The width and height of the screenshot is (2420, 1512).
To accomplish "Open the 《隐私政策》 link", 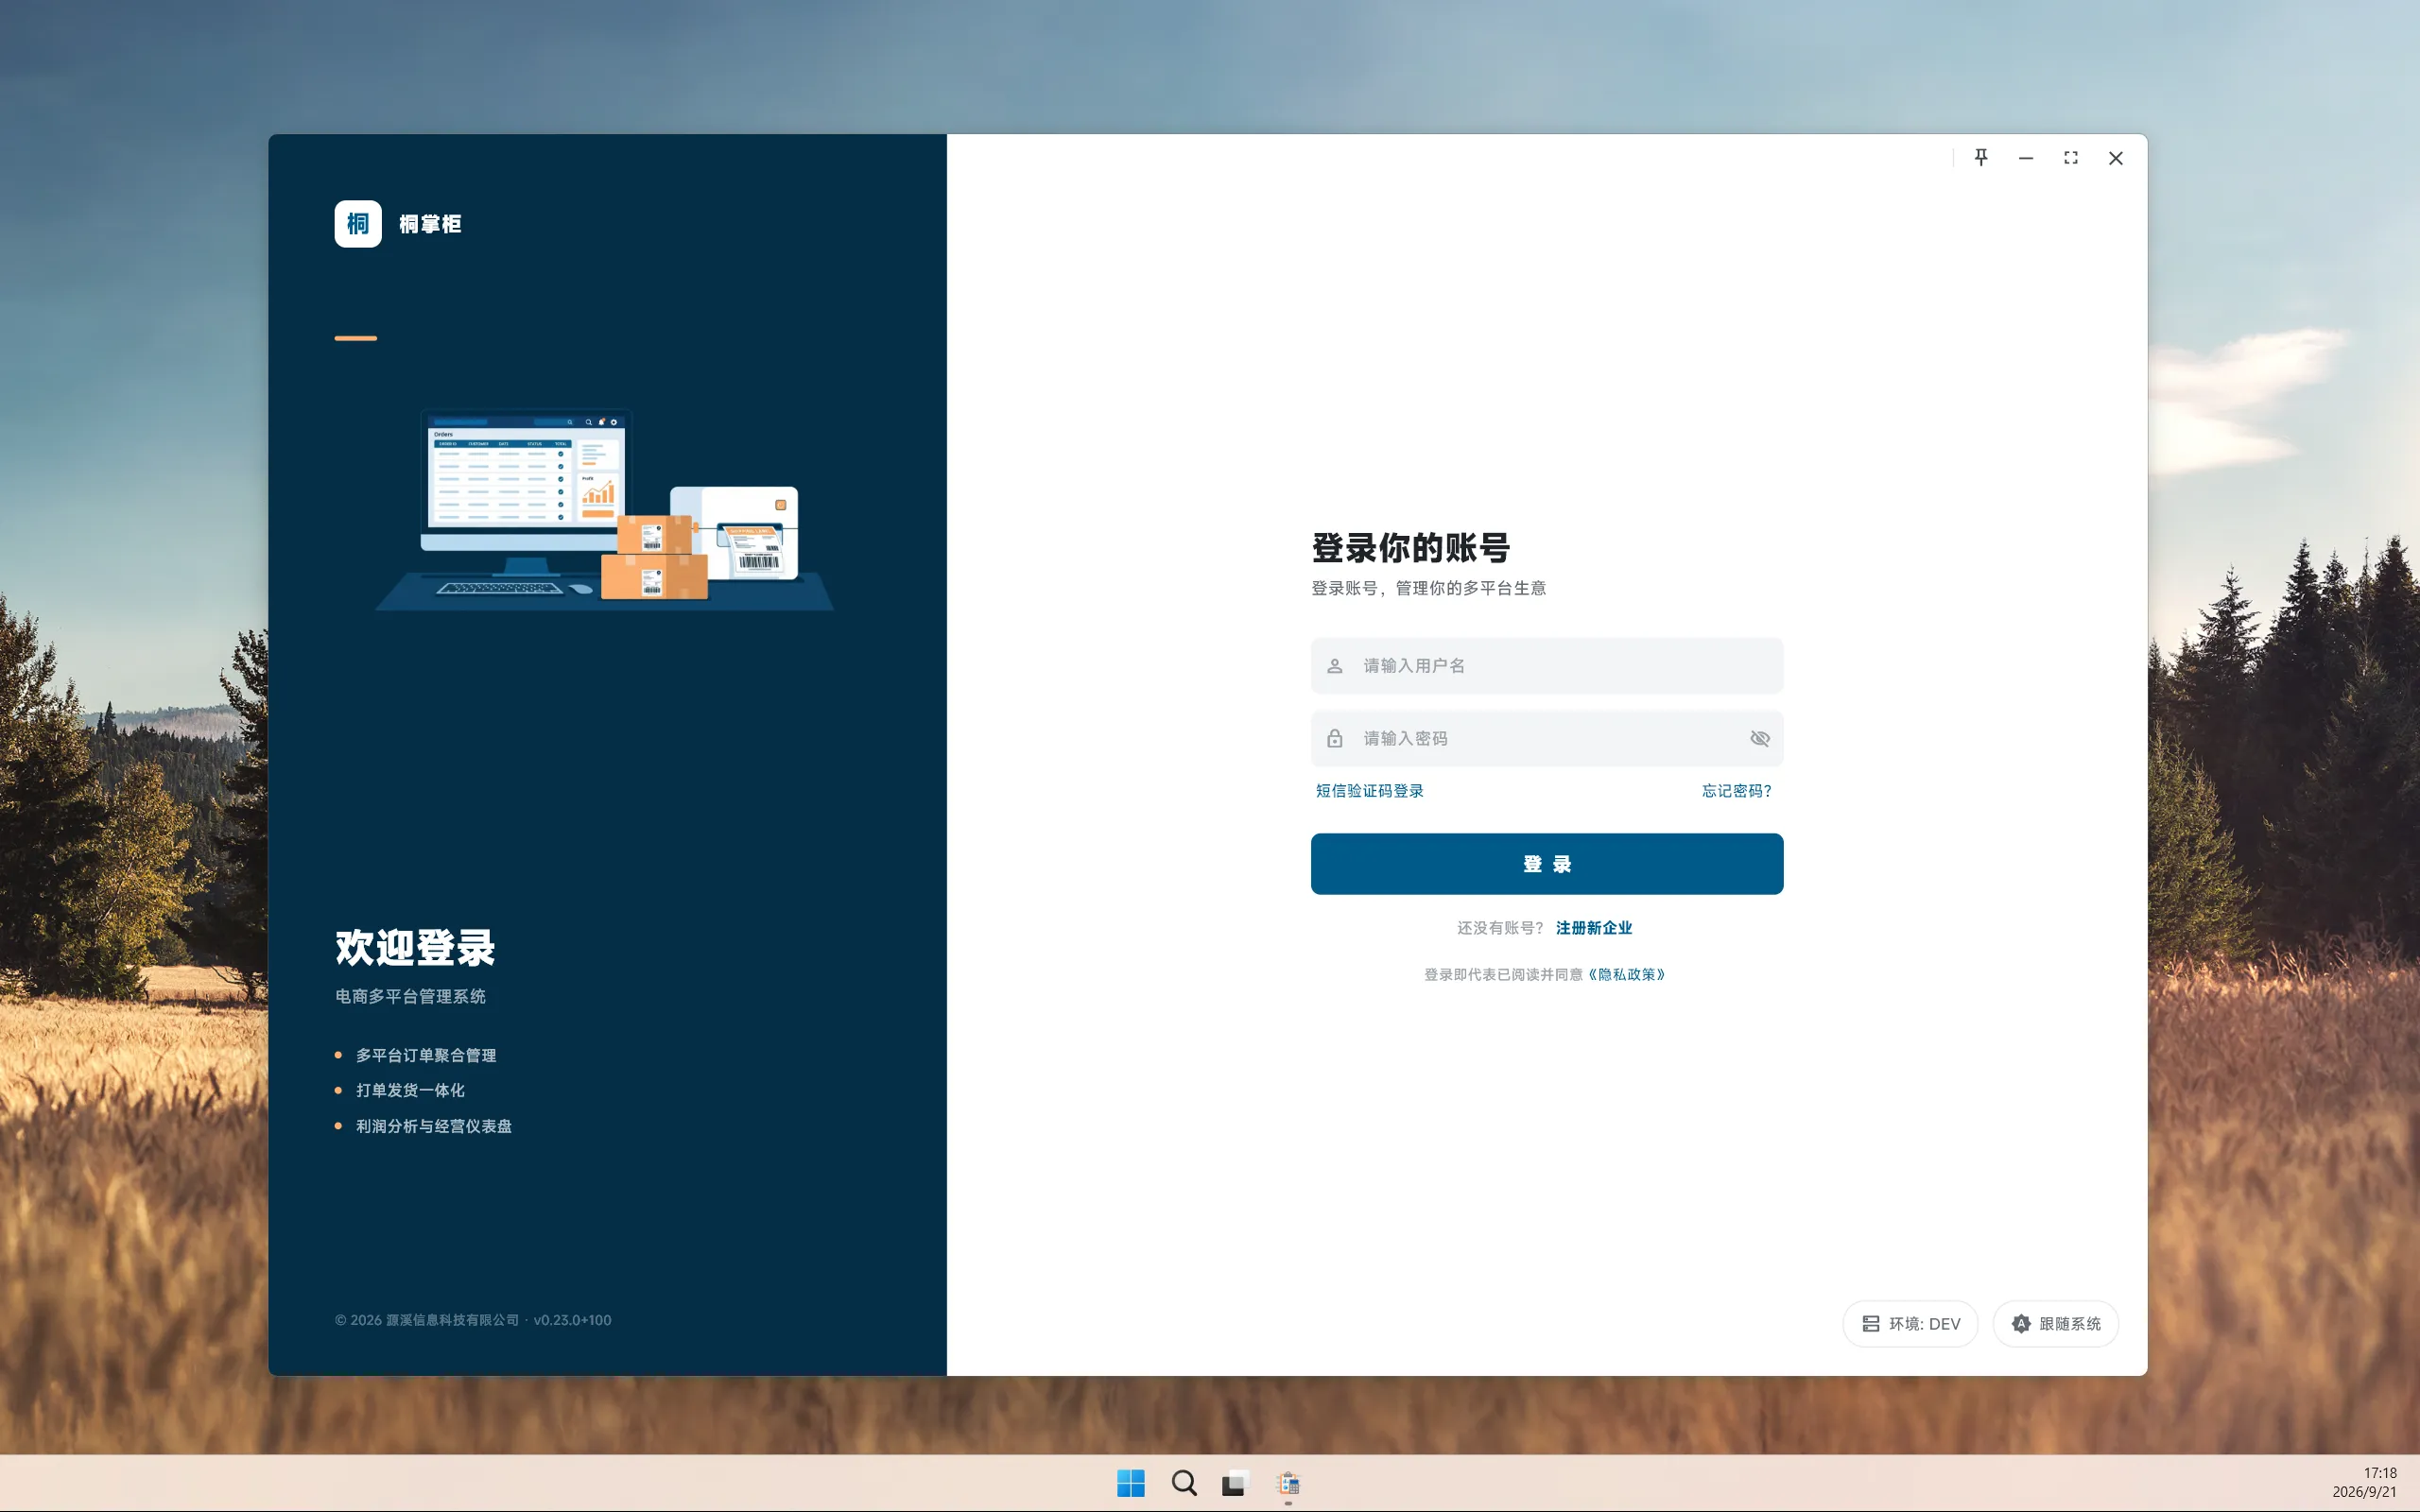I will pyautogui.click(x=1626, y=975).
